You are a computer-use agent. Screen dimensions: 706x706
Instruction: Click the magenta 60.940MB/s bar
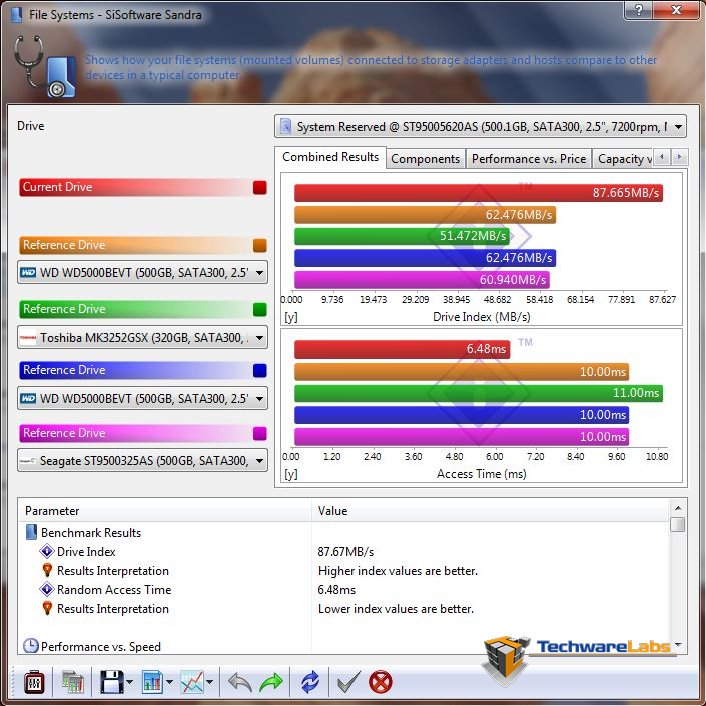click(x=421, y=280)
